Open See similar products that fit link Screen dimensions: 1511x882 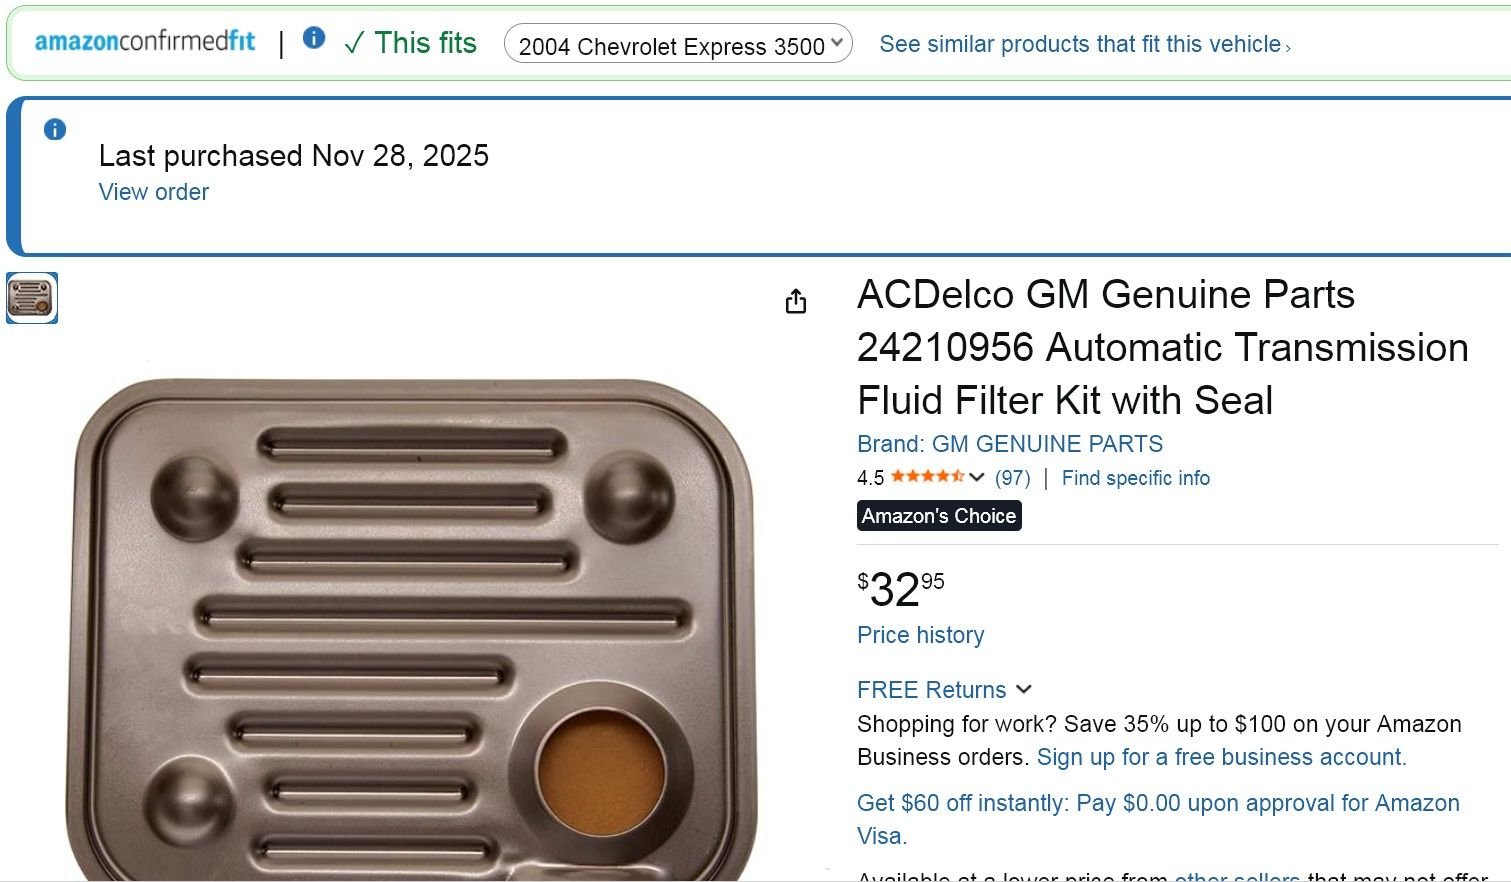click(x=1085, y=45)
